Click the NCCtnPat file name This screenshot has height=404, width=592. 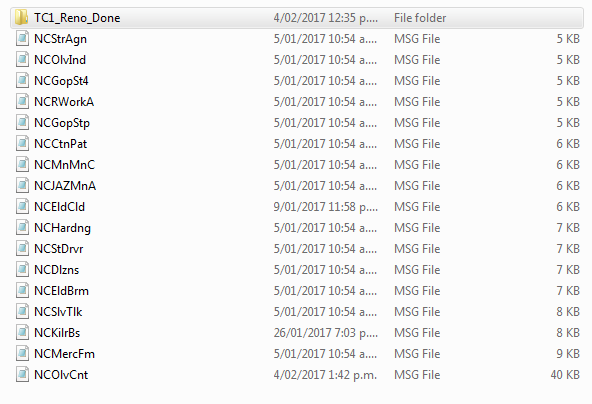[60, 144]
